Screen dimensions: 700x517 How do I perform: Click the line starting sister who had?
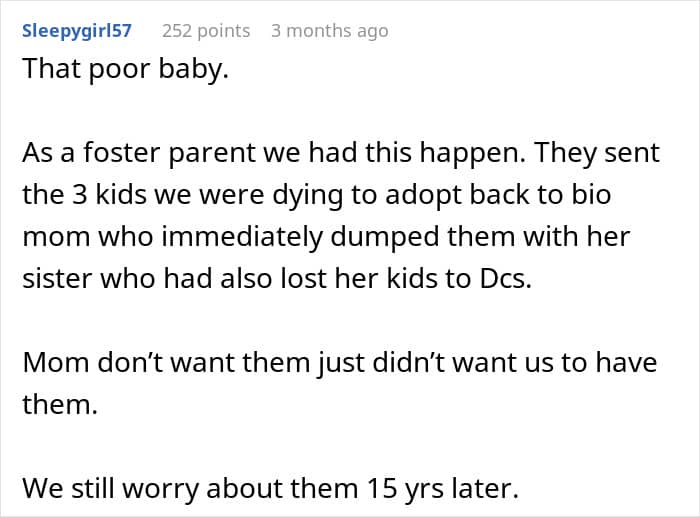tap(277, 279)
